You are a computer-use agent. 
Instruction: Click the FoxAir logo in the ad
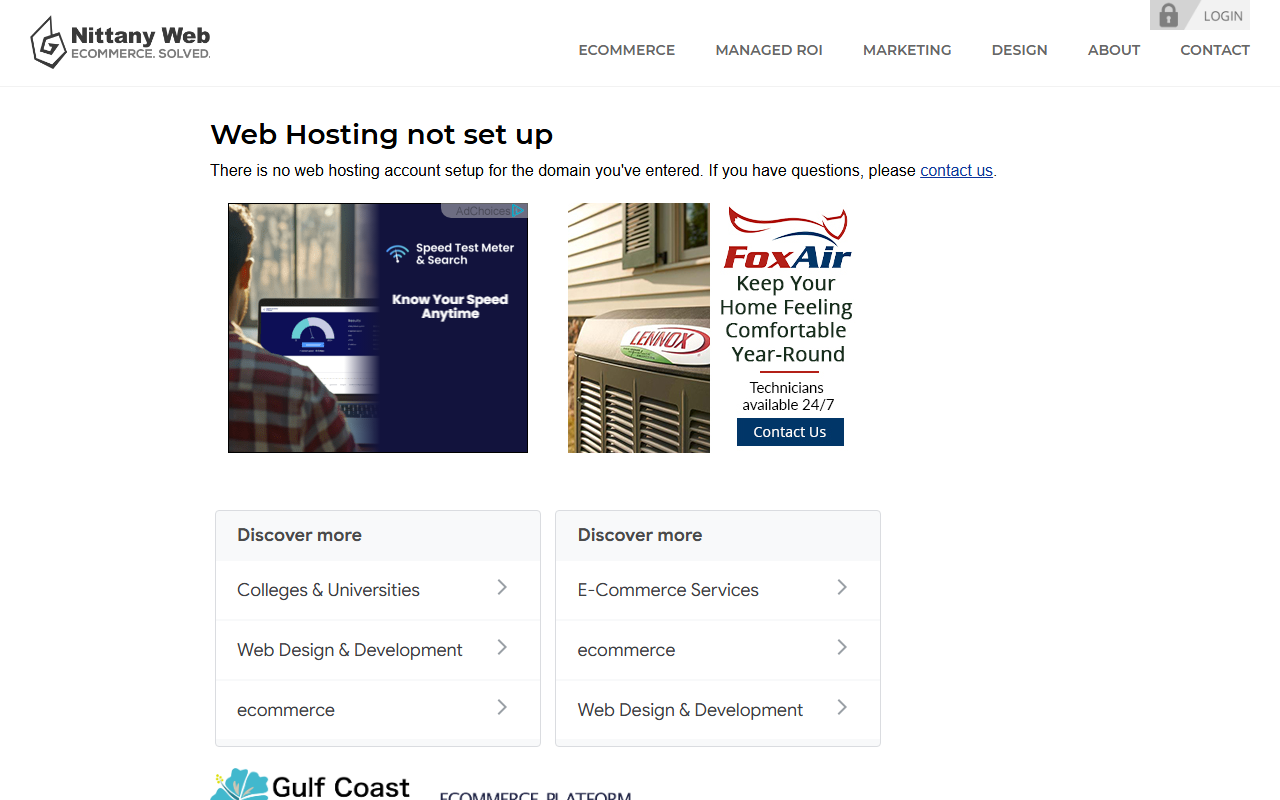788,238
